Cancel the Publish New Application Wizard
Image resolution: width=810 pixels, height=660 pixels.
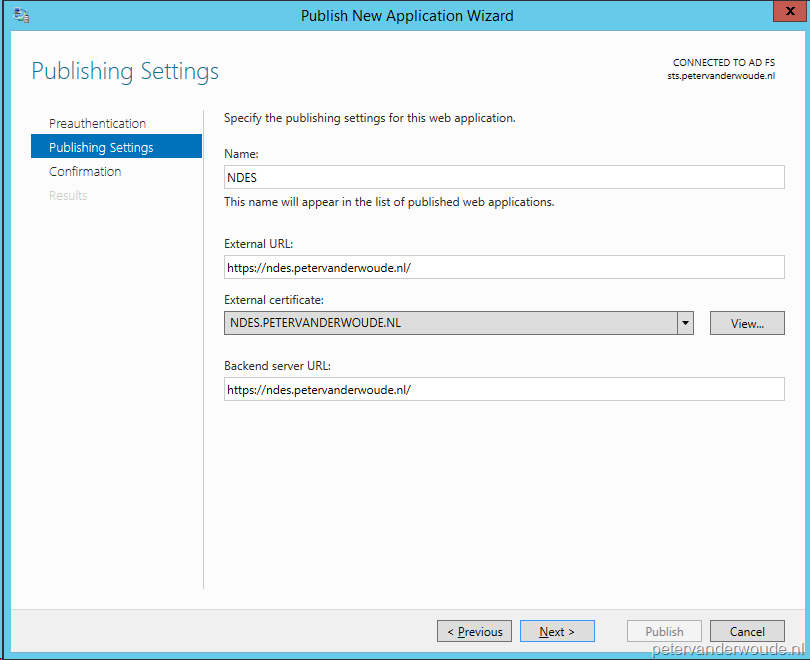747,631
